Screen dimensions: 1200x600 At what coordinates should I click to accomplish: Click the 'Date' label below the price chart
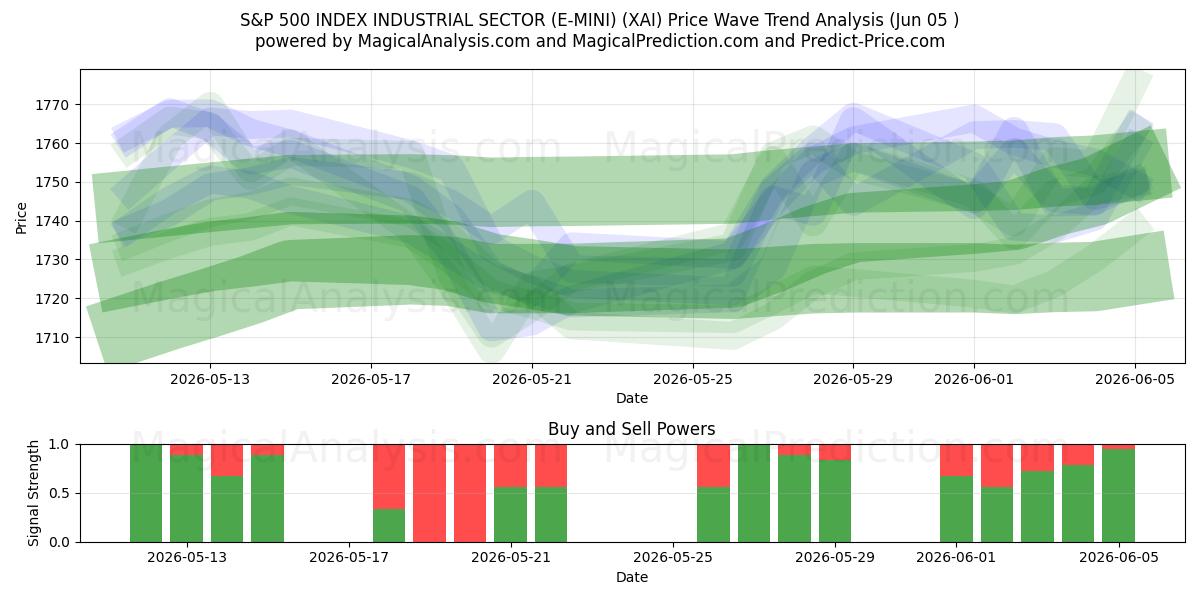(x=632, y=398)
